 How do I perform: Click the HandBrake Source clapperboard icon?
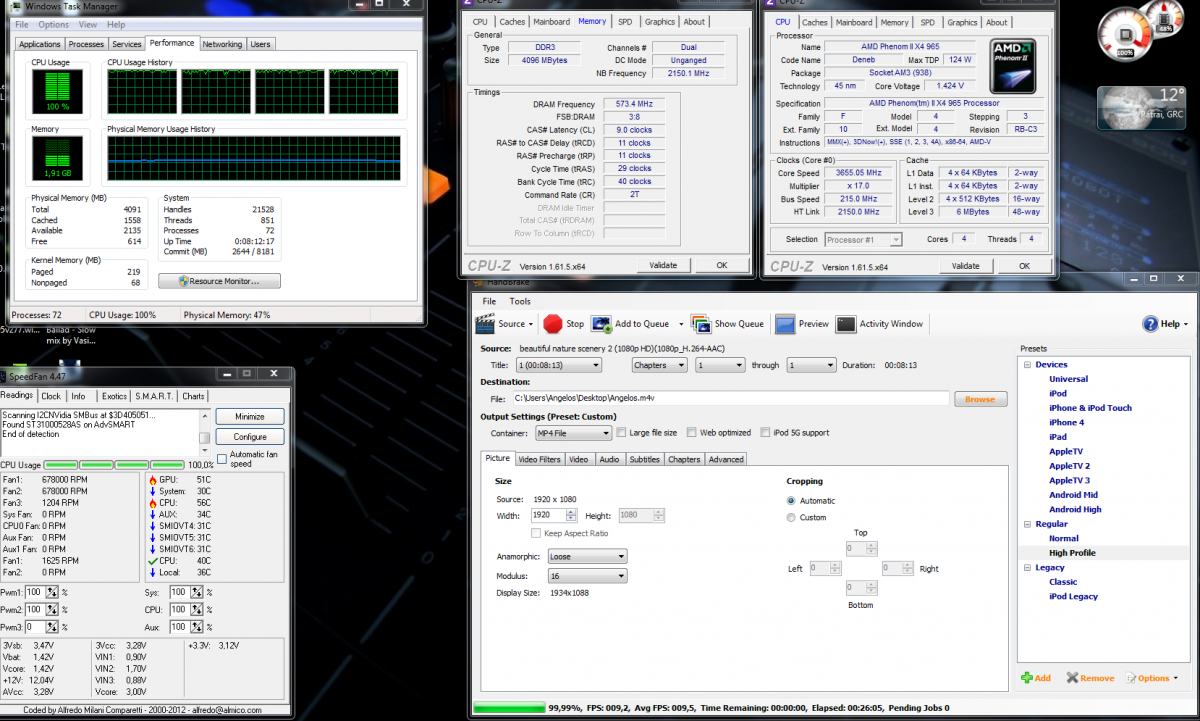pyautogui.click(x=485, y=323)
